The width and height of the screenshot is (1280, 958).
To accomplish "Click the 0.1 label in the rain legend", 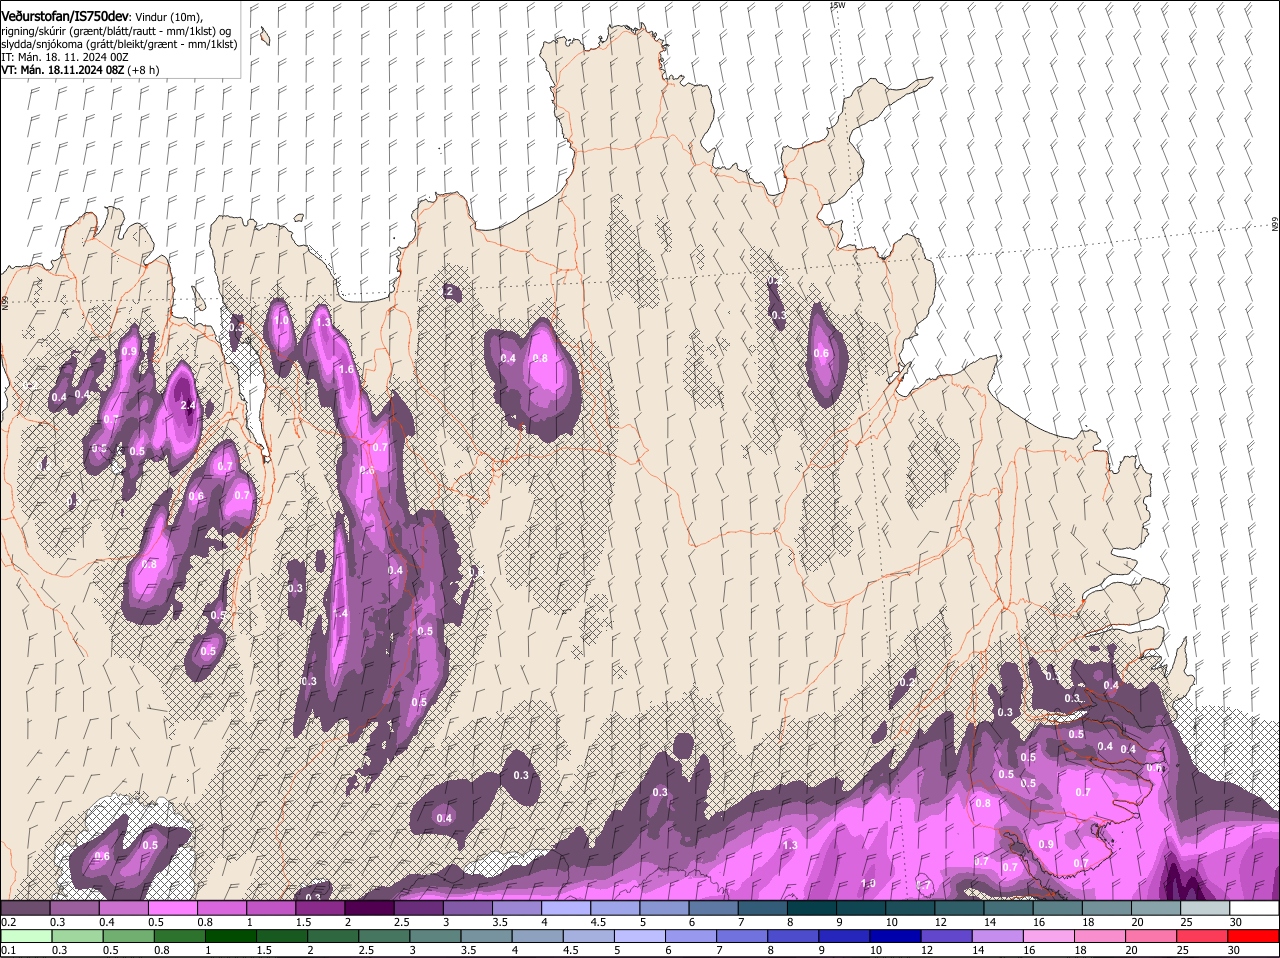I will [x=9, y=950].
